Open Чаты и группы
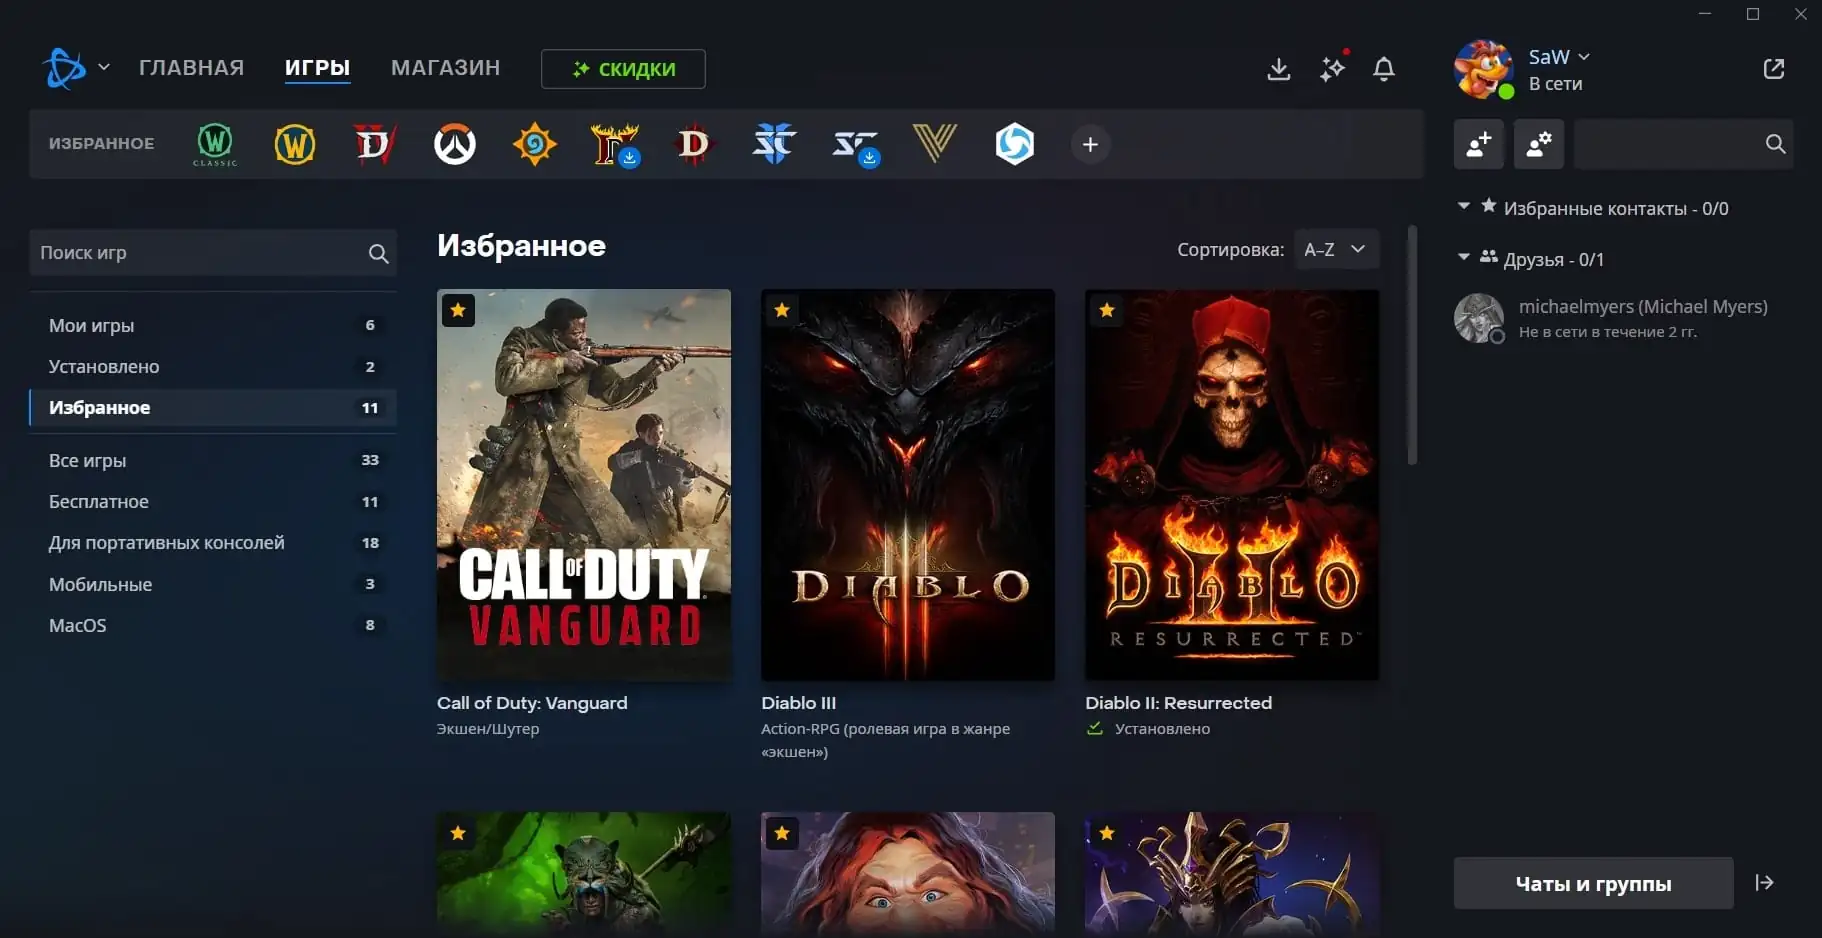The image size is (1822, 938). [1592, 883]
